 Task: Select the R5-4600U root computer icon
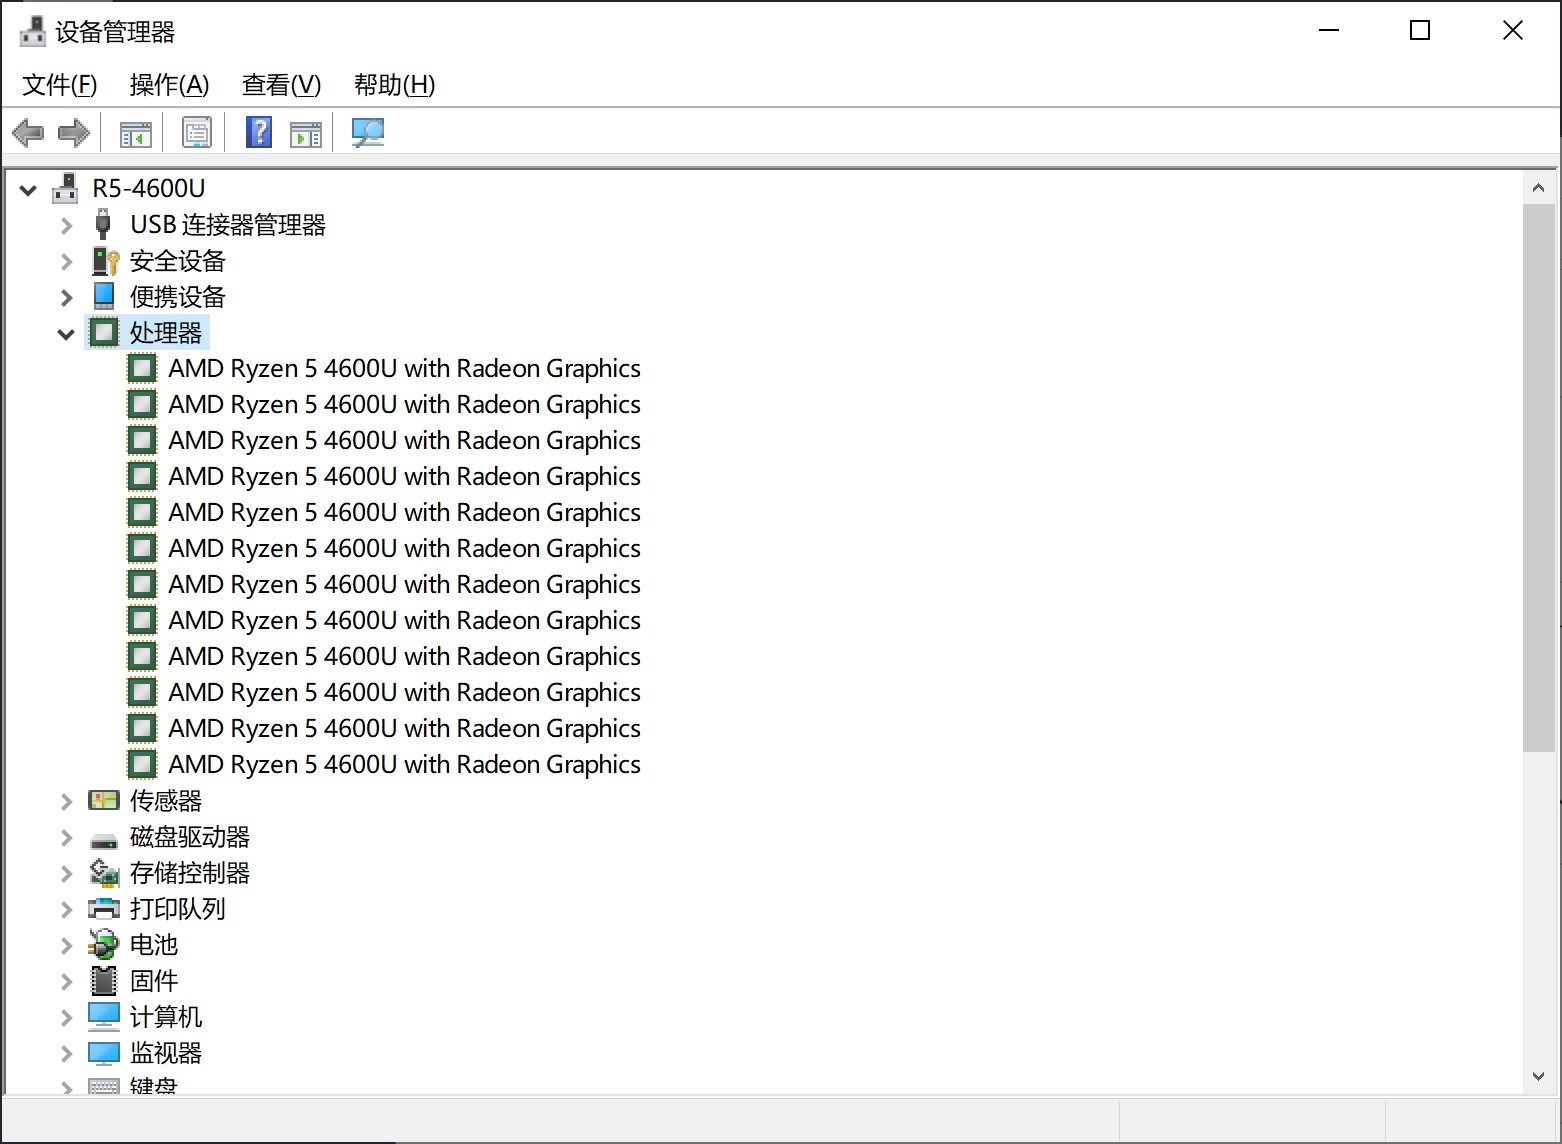pos(65,188)
